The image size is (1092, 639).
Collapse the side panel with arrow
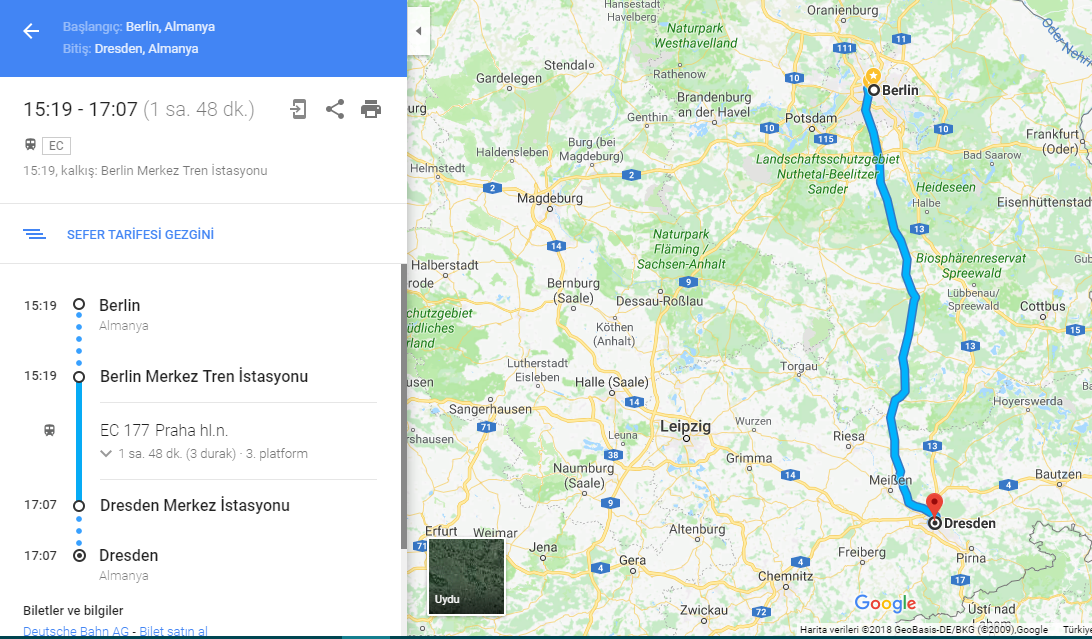coord(418,31)
